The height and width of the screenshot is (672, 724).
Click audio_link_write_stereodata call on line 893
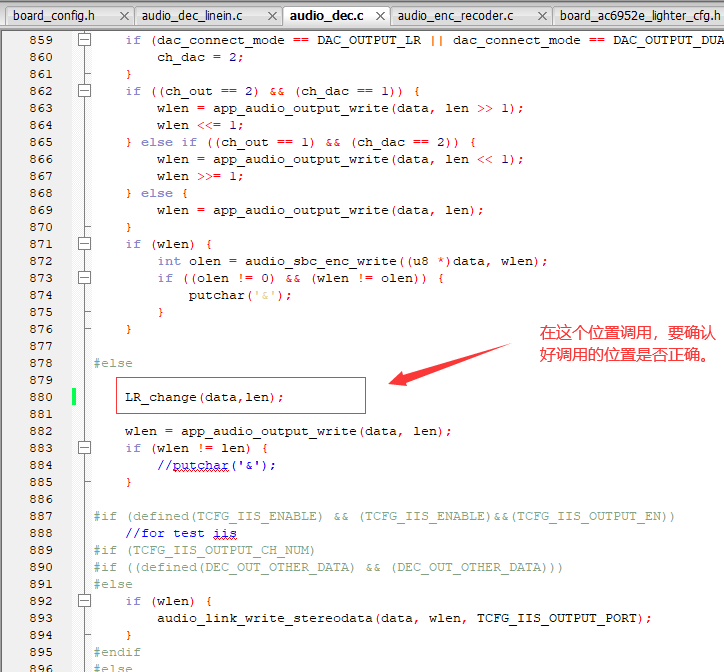pyautogui.click(x=404, y=618)
